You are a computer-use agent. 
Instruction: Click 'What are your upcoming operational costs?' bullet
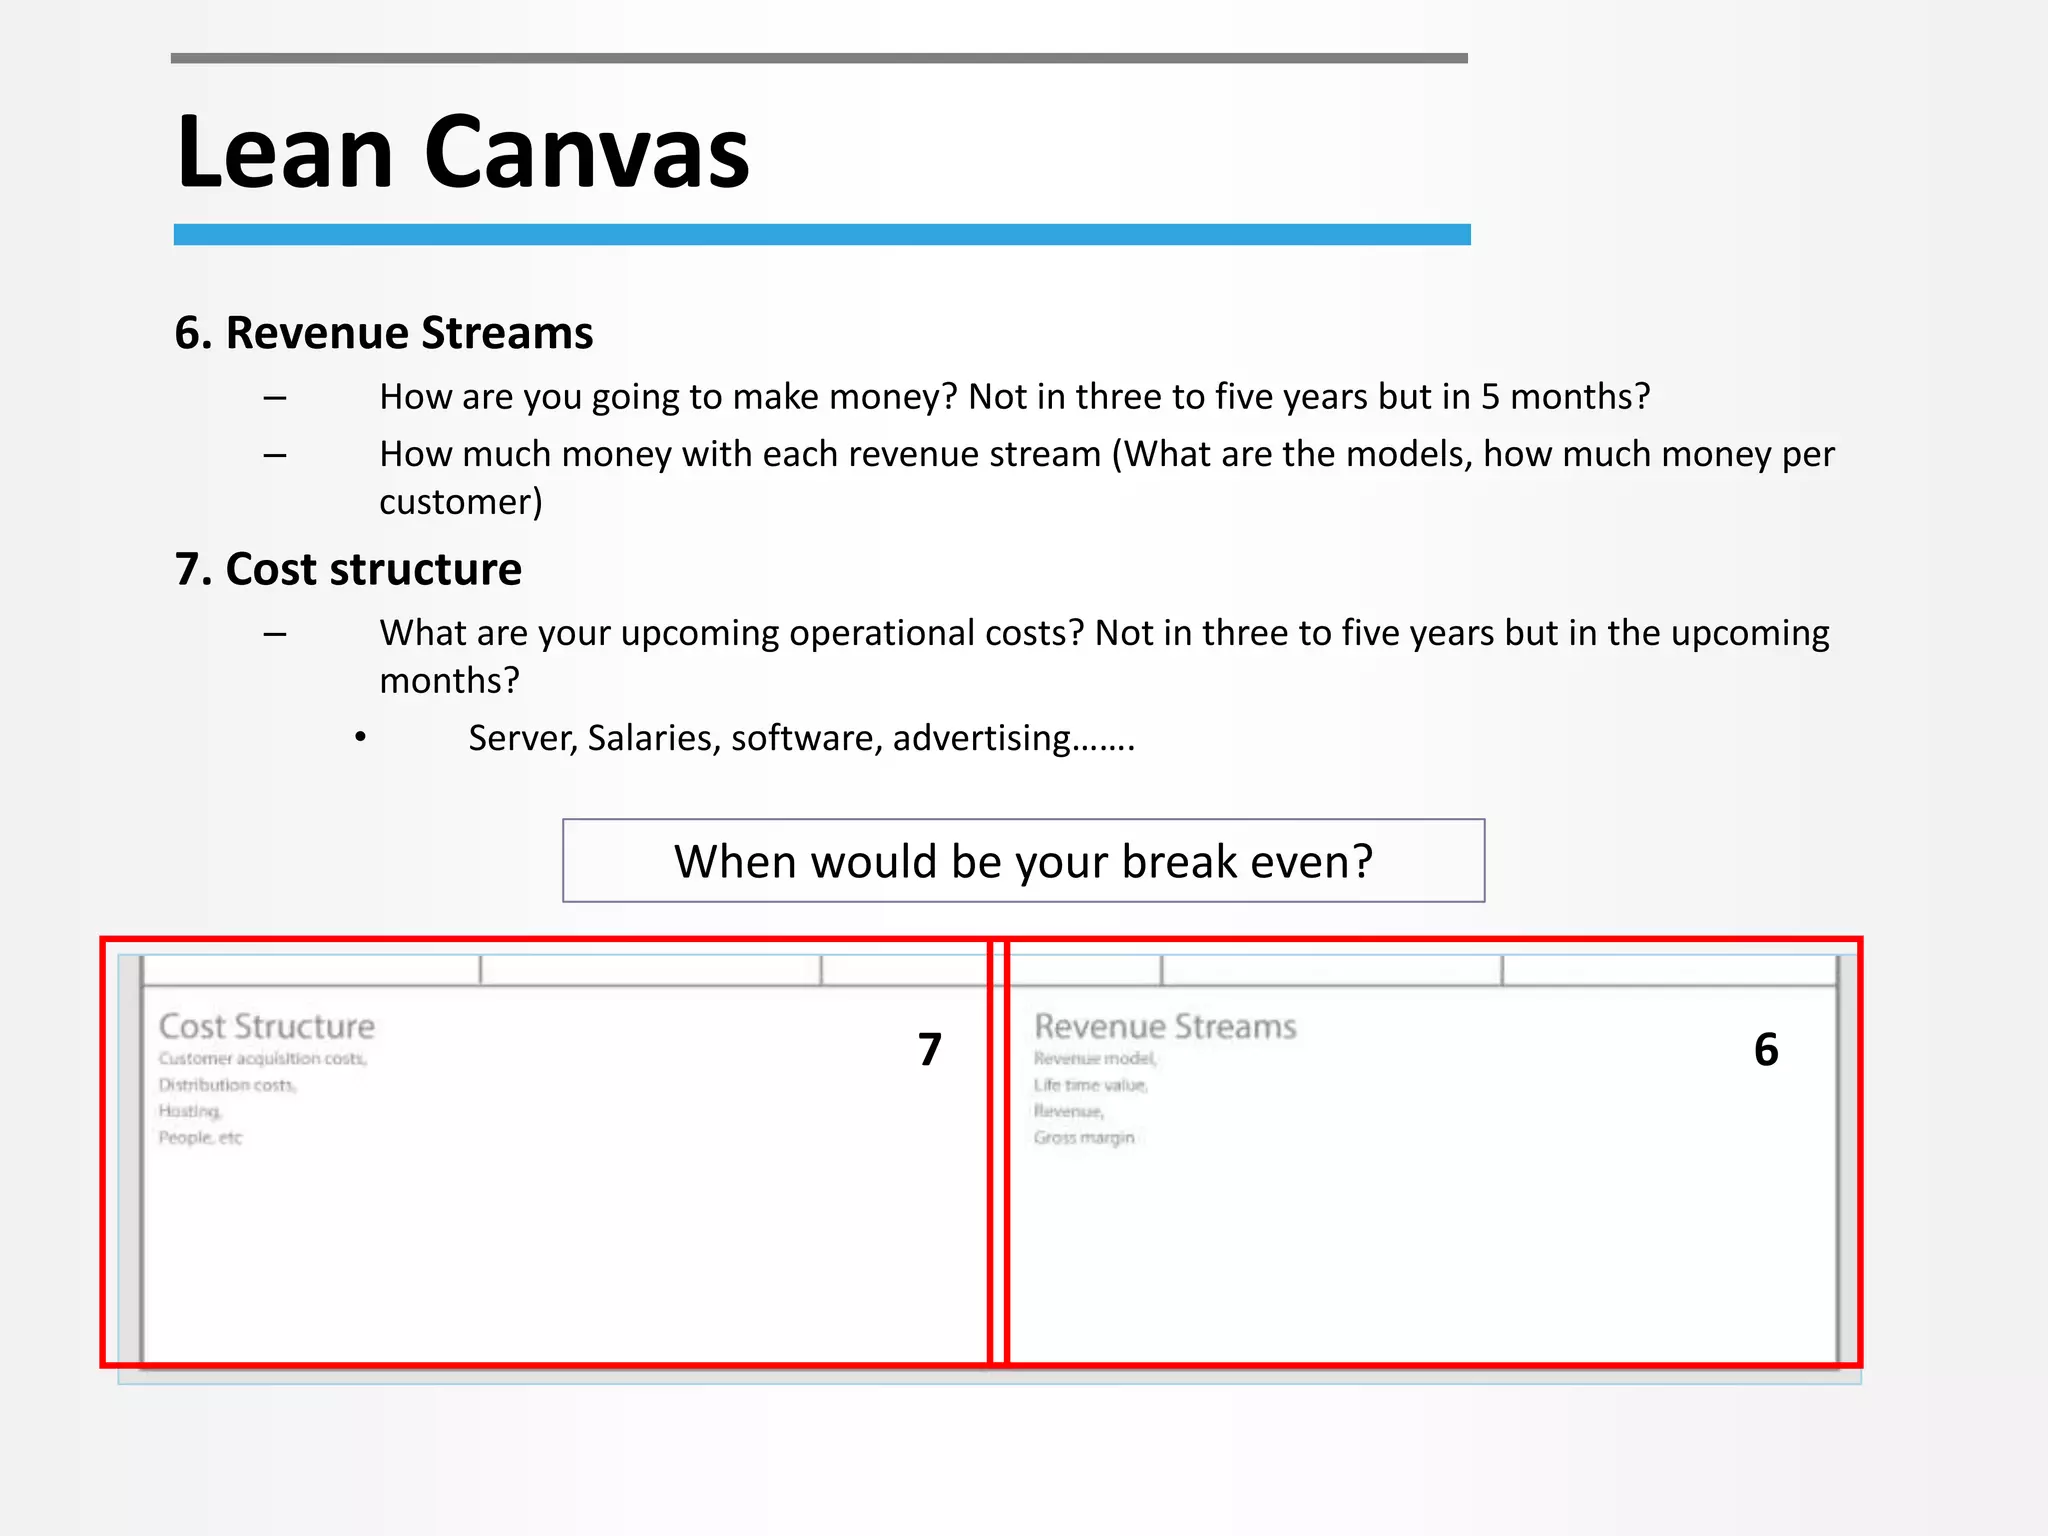[1104, 656]
